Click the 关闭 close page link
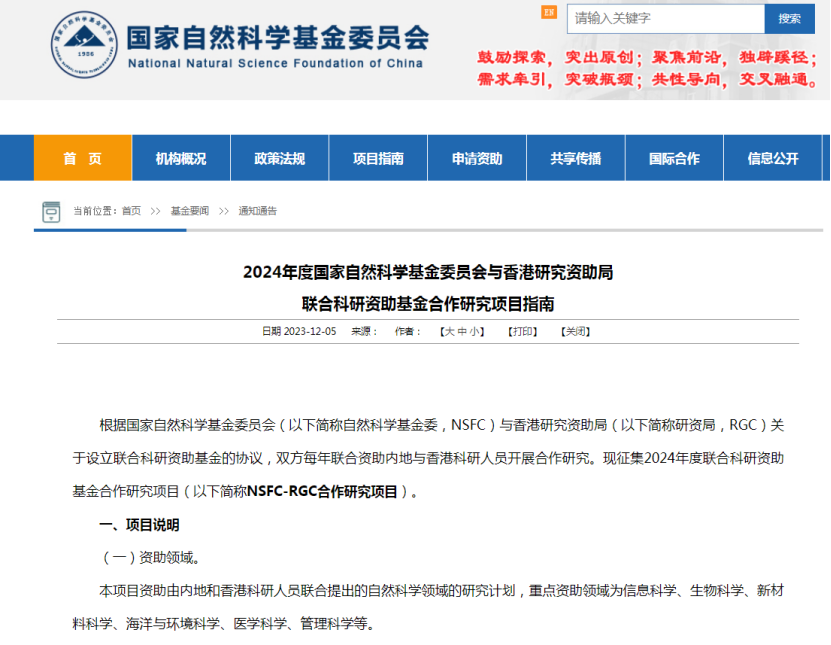The width and height of the screenshot is (831, 645). click(575, 331)
